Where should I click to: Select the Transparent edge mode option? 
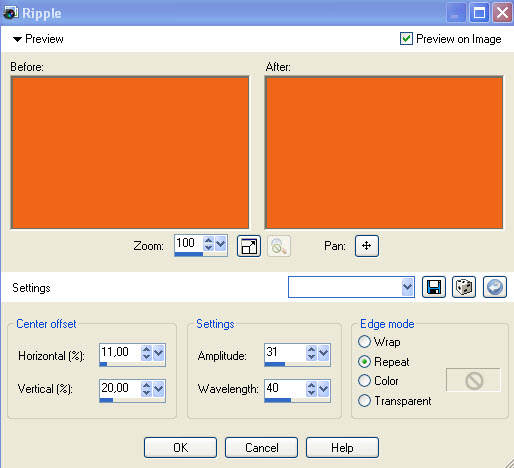364,401
